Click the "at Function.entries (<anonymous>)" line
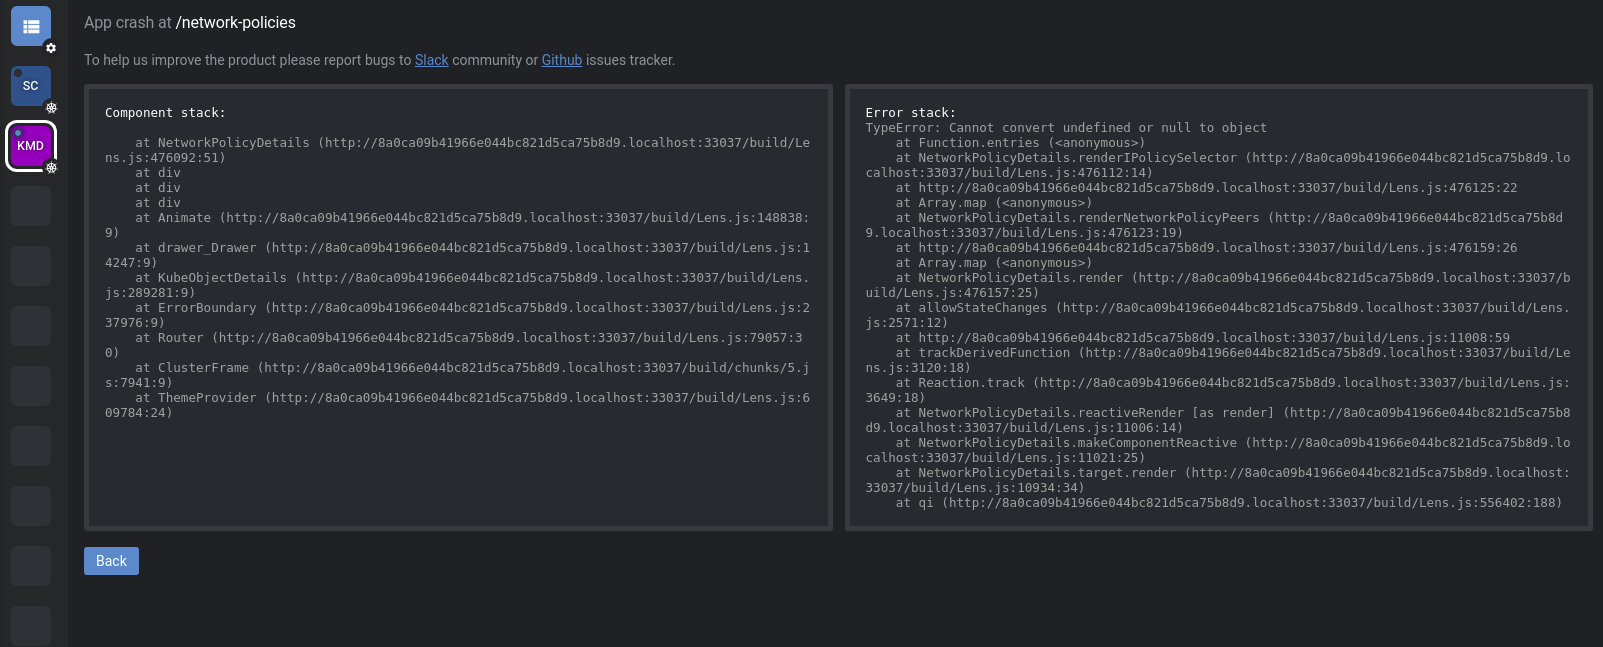 point(1020,143)
